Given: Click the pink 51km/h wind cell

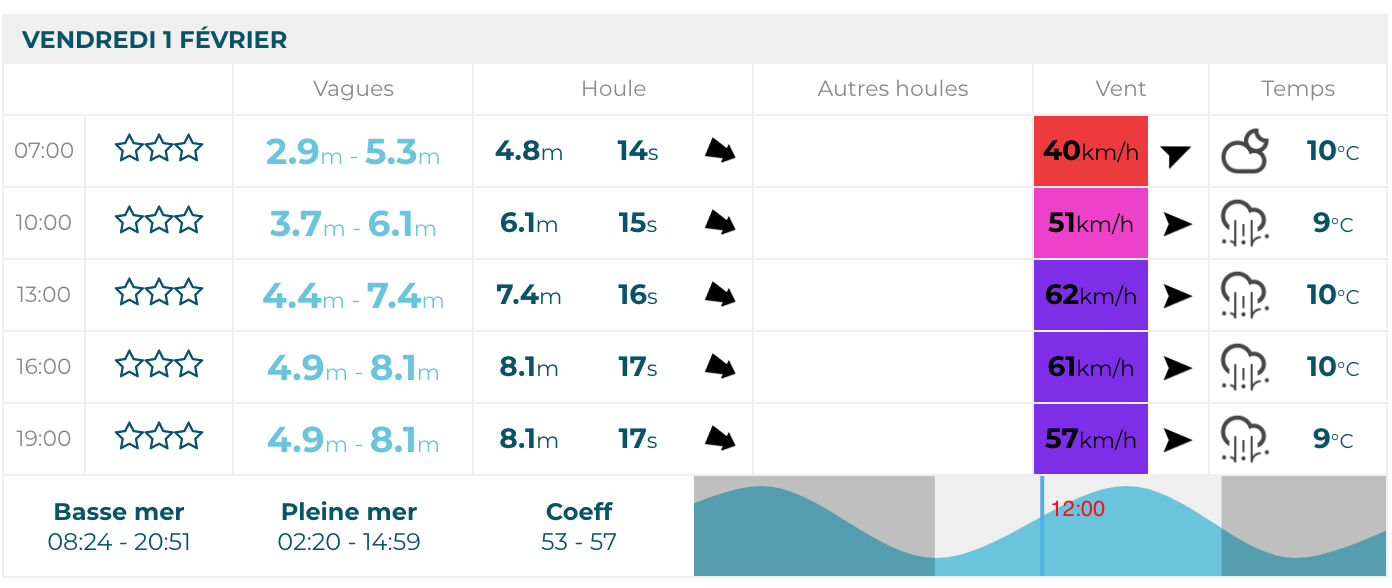Looking at the screenshot, I should [1090, 223].
